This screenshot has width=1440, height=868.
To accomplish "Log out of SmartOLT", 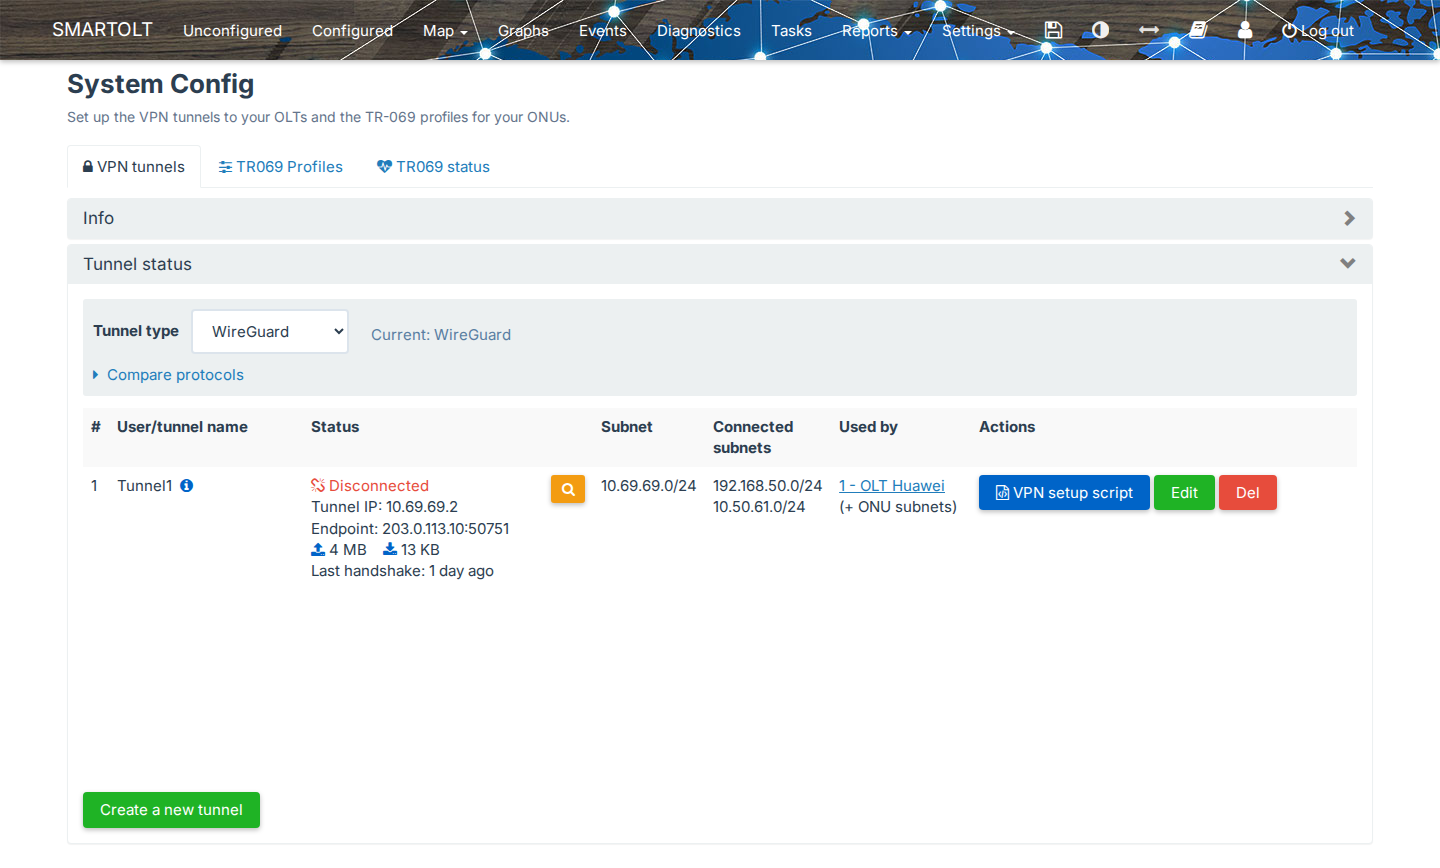I will pos(1318,31).
